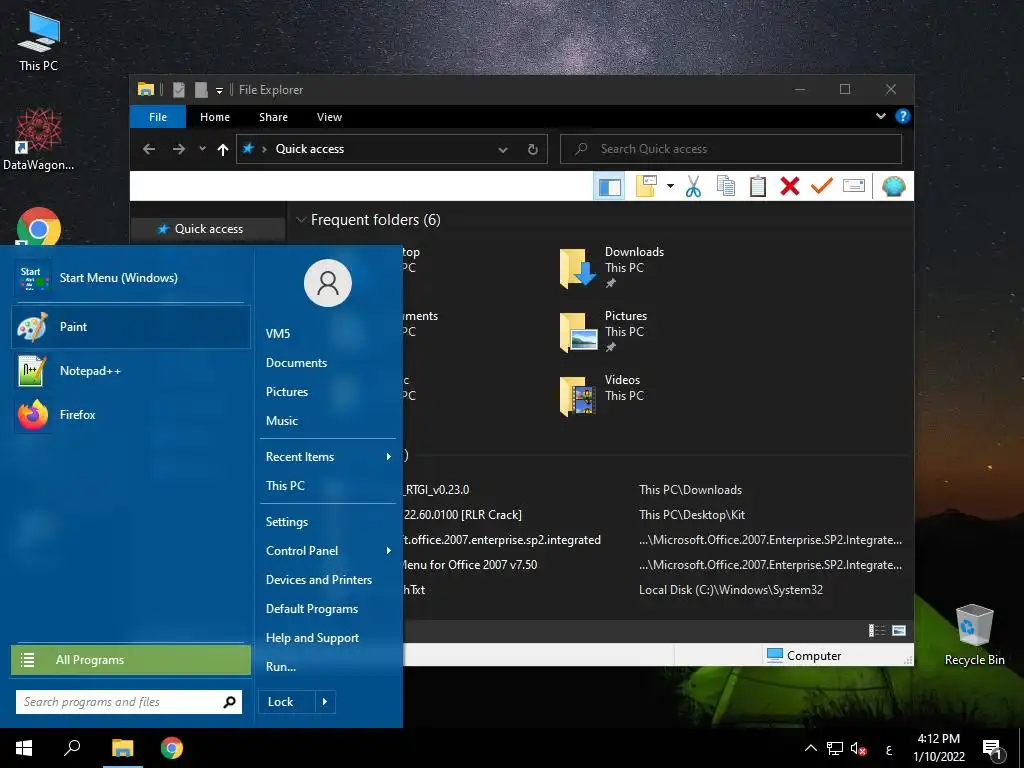Image resolution: width=1024 pixels, height=768 pixels.
Task: Switch to large icons view
Action: (899, 630)
